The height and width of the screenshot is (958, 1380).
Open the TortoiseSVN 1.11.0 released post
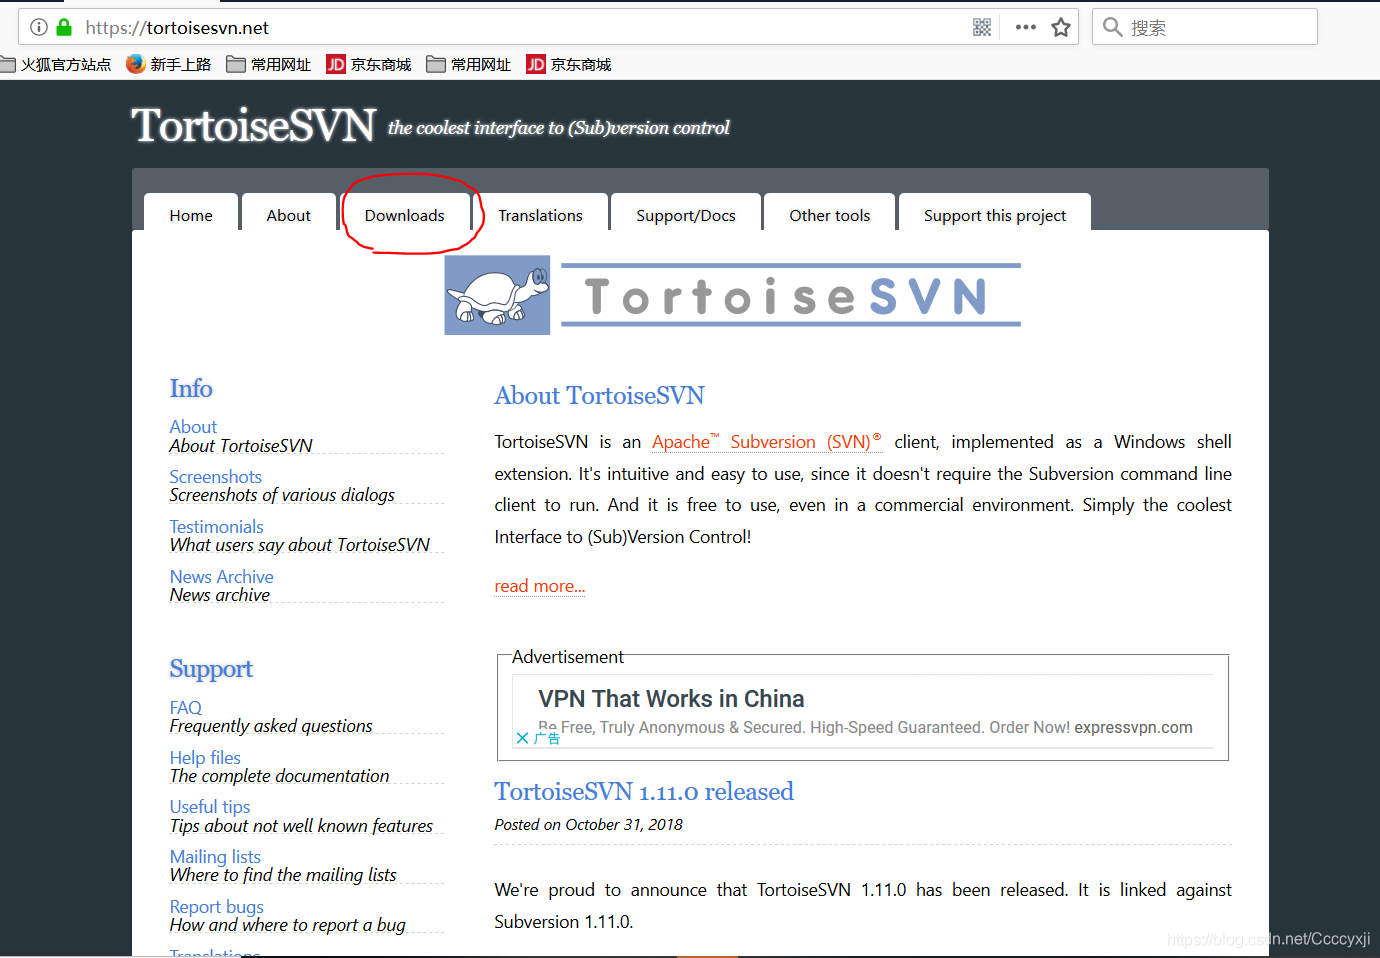(x=644, y=792)
